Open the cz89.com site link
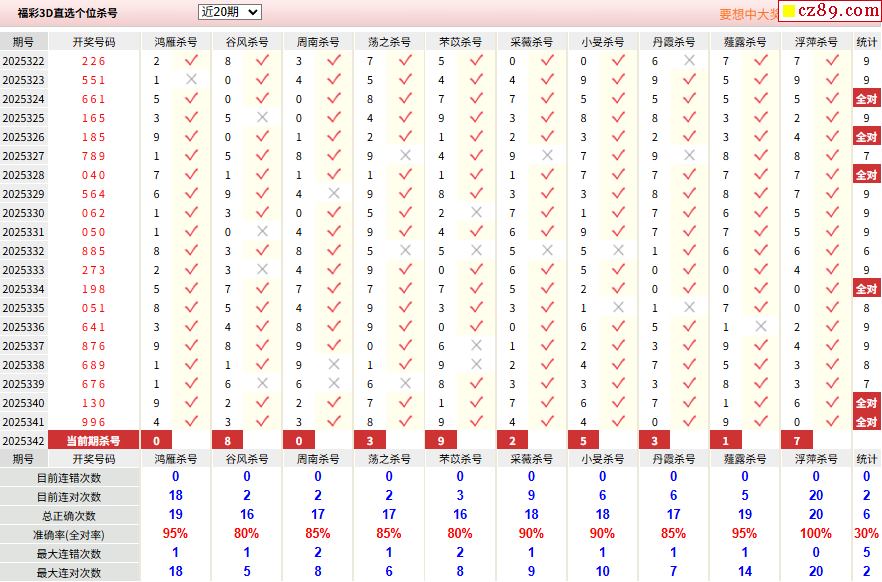 [830, 11]
